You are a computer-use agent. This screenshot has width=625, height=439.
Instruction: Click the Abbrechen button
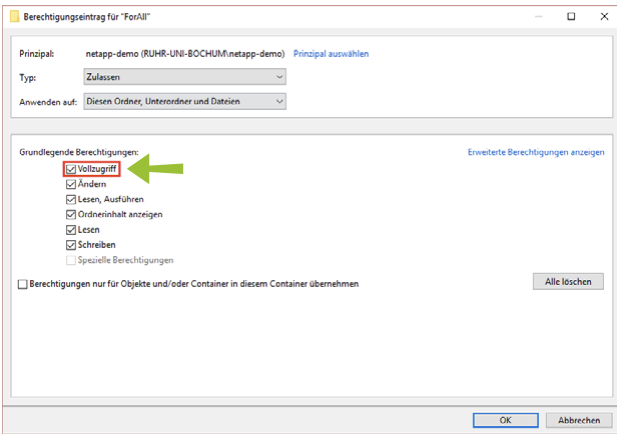(579, 420)
